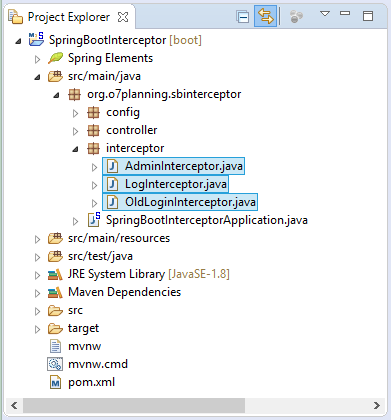Select the src/main/java label
This screenshot has height=420, width=391.
pyautogui.click(x=104, y=76)
